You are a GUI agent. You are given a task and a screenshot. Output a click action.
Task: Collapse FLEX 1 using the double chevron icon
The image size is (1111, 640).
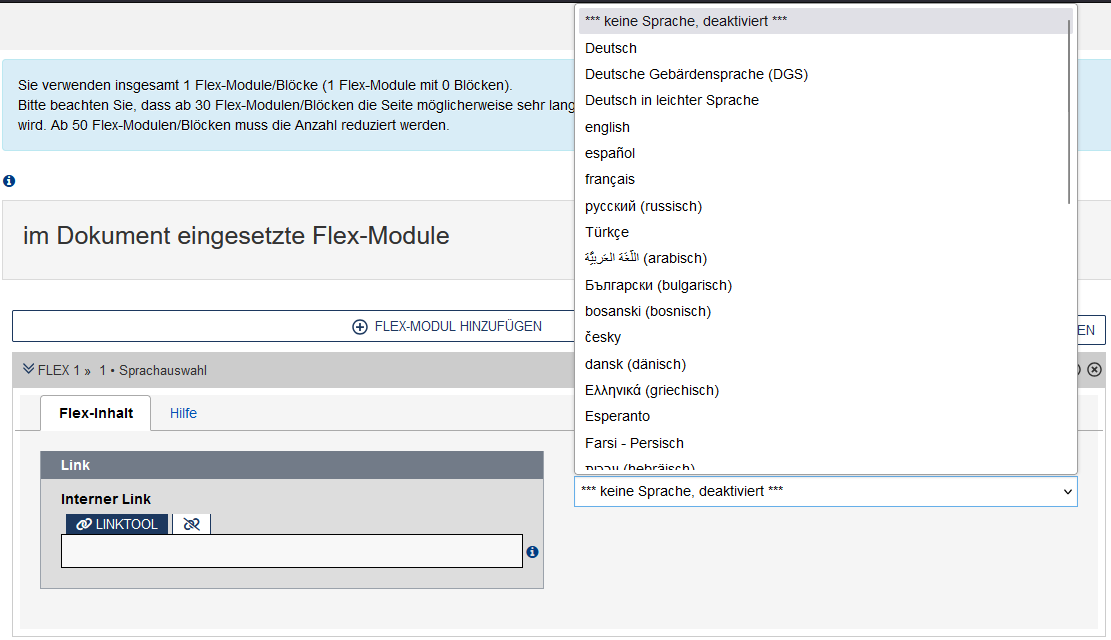click(28, 370)
